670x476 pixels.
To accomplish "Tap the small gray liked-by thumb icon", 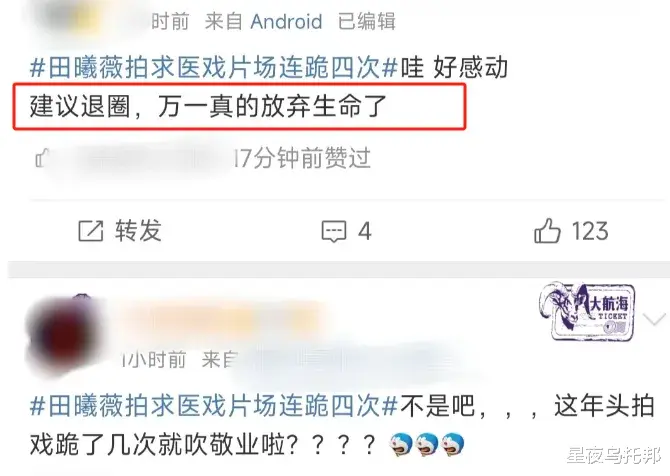I will (42, 158).
